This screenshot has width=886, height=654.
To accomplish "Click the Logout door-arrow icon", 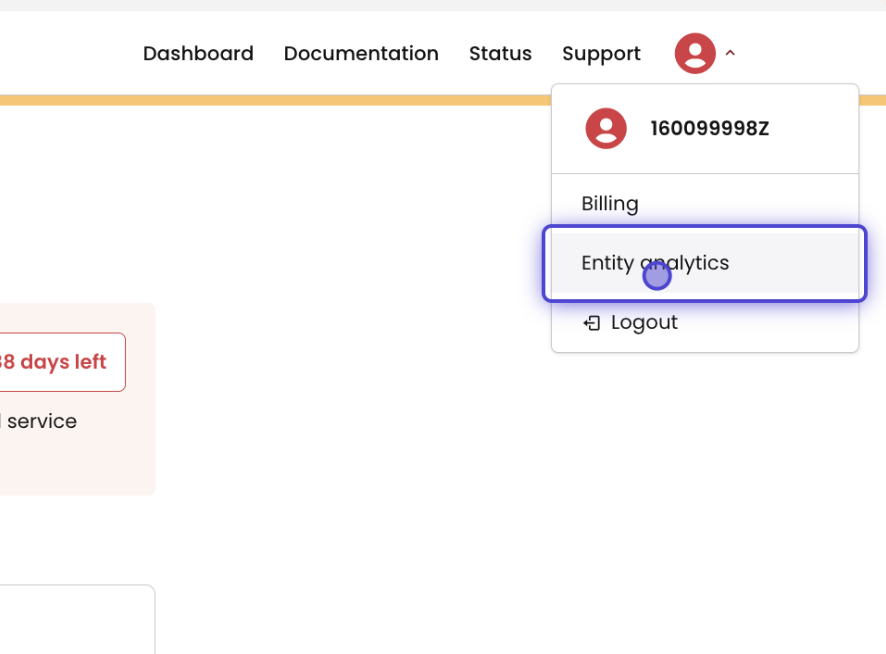I will (x=592, y=323).
